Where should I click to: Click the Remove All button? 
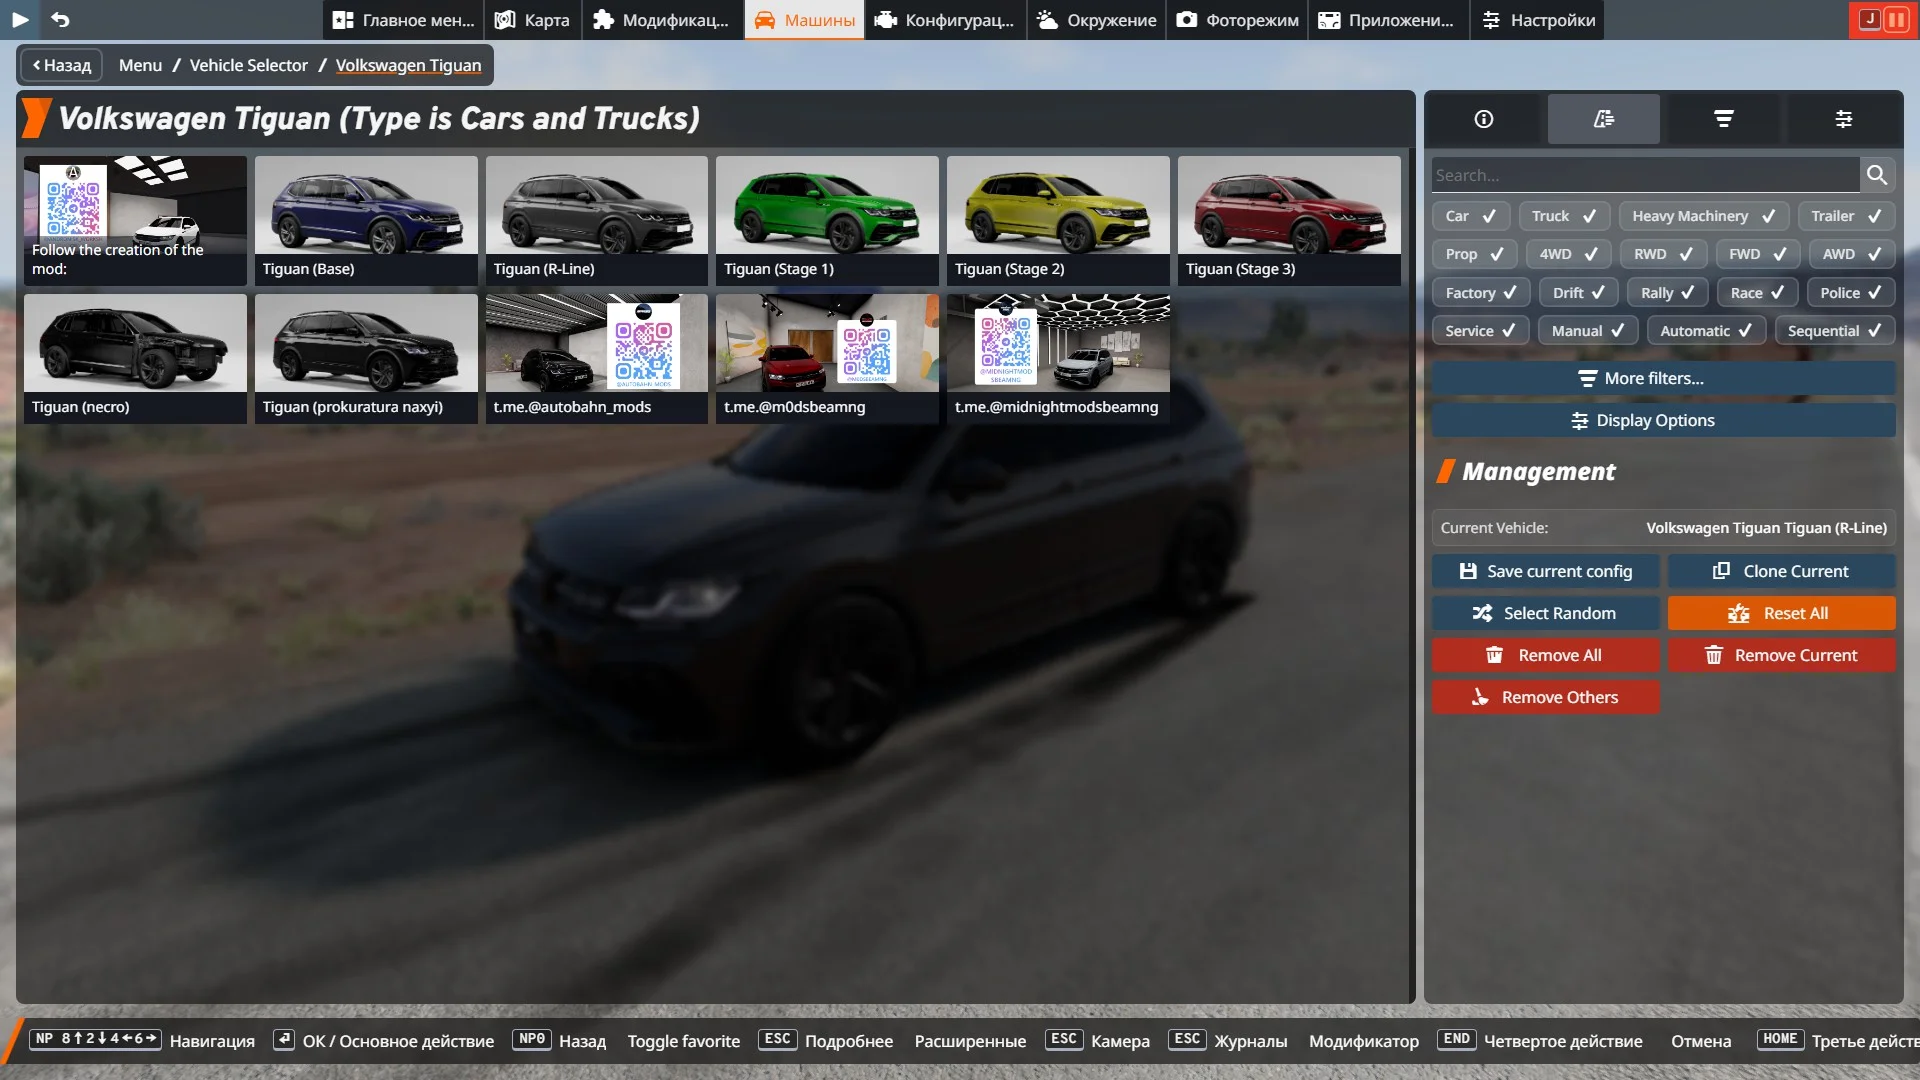(x=1545, y=655)
